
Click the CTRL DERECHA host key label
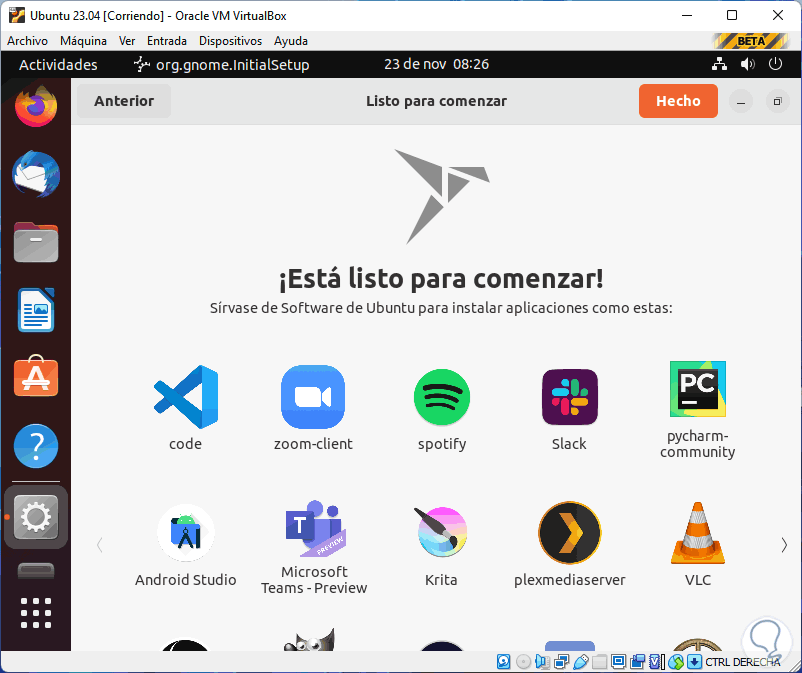tap(743, 662)
